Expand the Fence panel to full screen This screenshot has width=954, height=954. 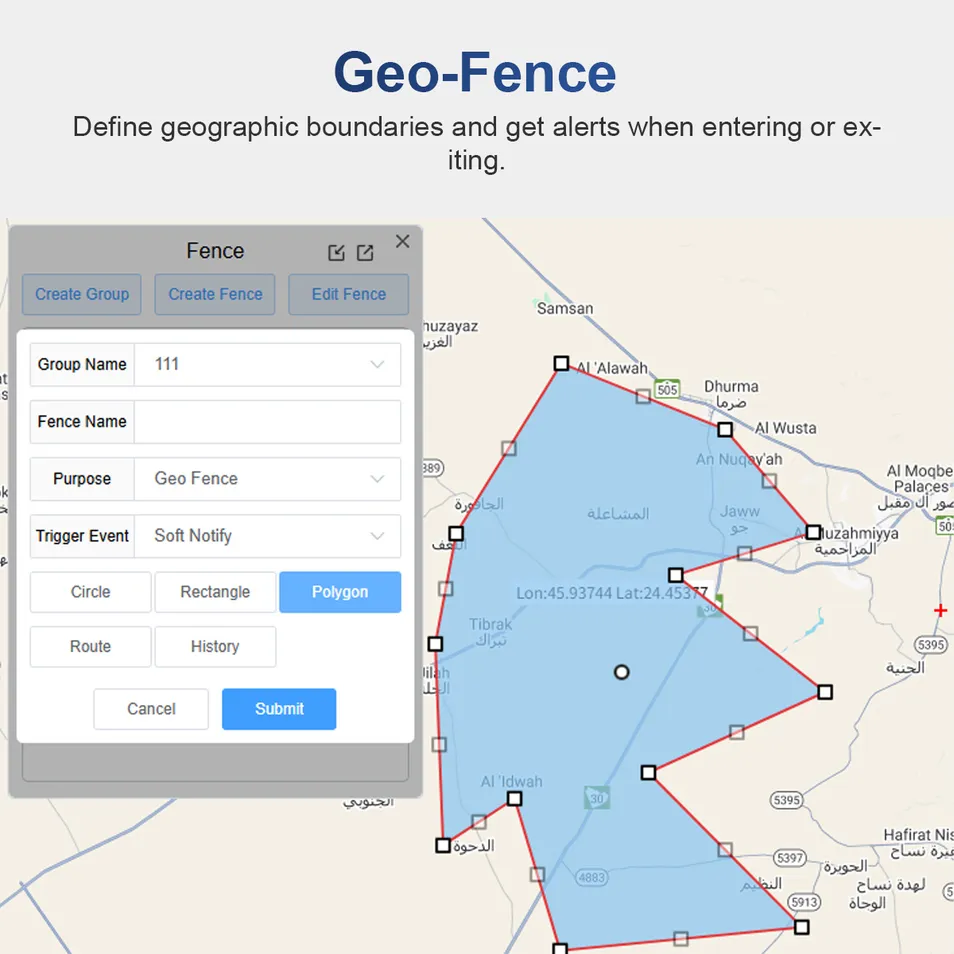tap(365, 252)
